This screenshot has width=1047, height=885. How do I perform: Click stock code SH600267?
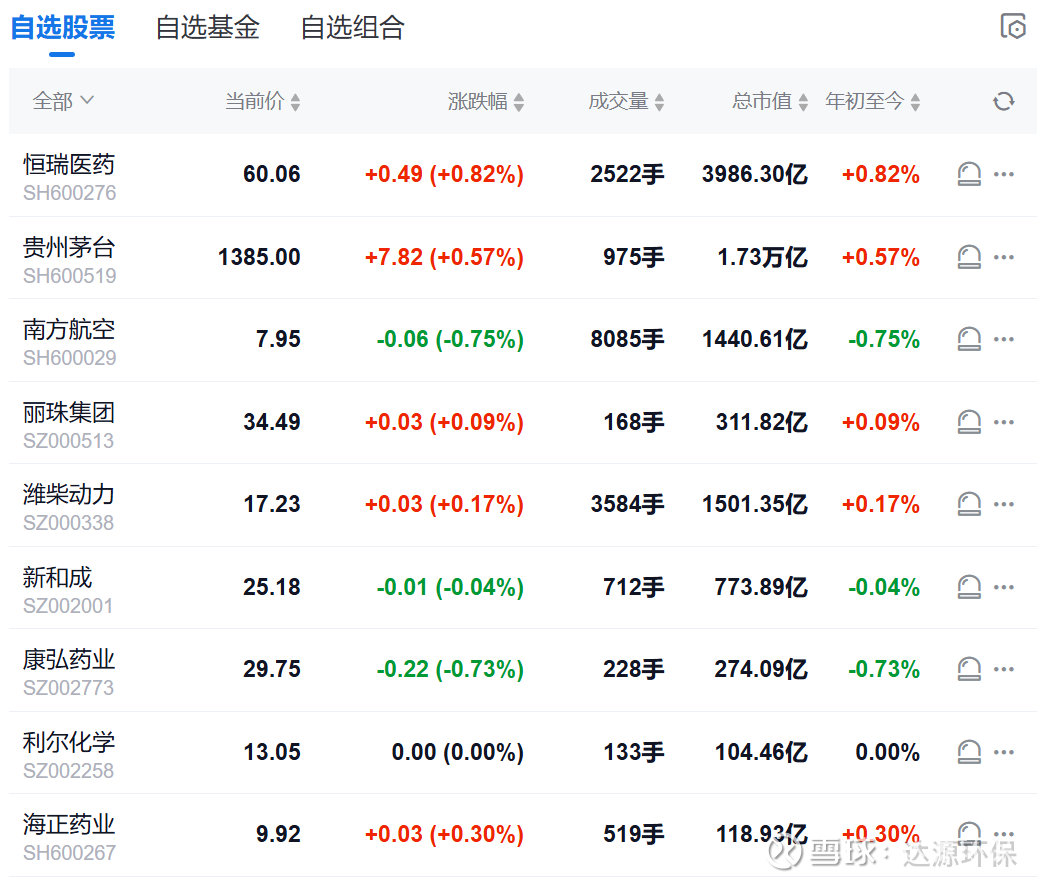click(69, 853)
